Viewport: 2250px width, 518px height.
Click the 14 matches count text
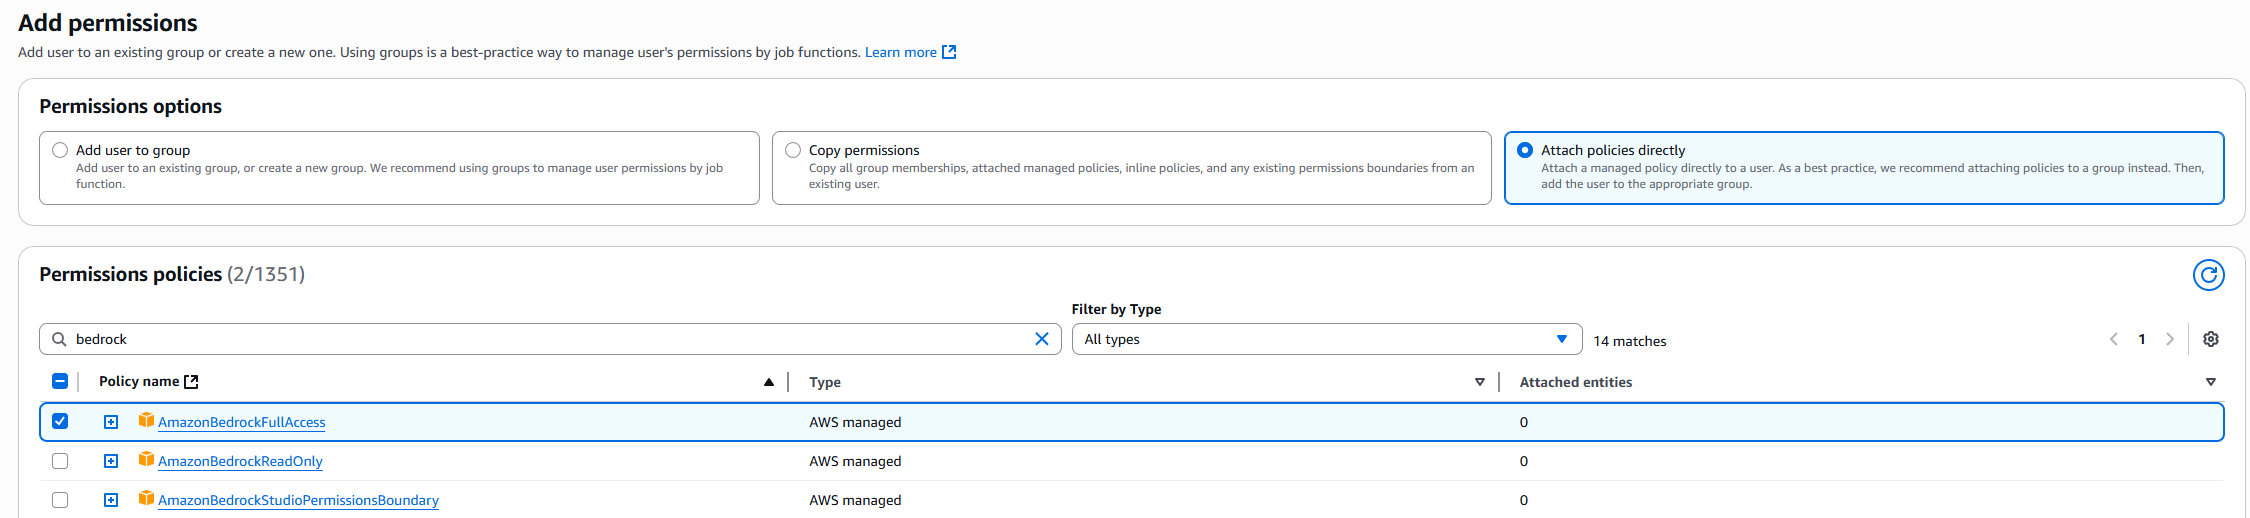tap(1629, 341)
